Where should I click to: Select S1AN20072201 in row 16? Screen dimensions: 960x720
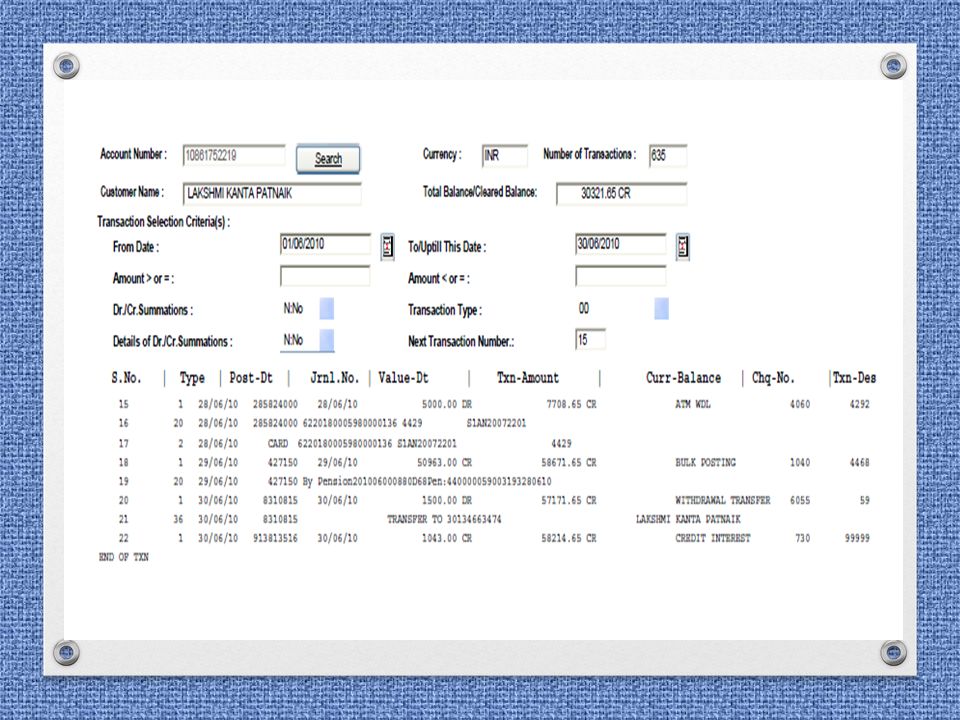497,423
